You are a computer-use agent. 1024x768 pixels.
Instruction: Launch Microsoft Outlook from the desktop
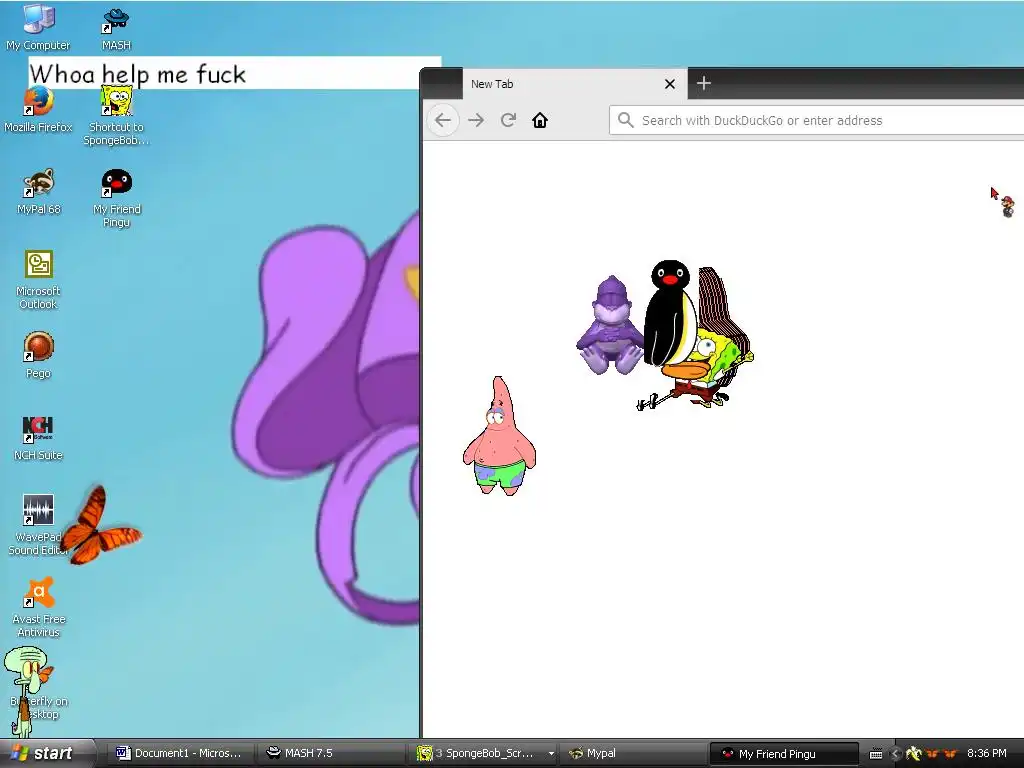(x=38, y=280)
